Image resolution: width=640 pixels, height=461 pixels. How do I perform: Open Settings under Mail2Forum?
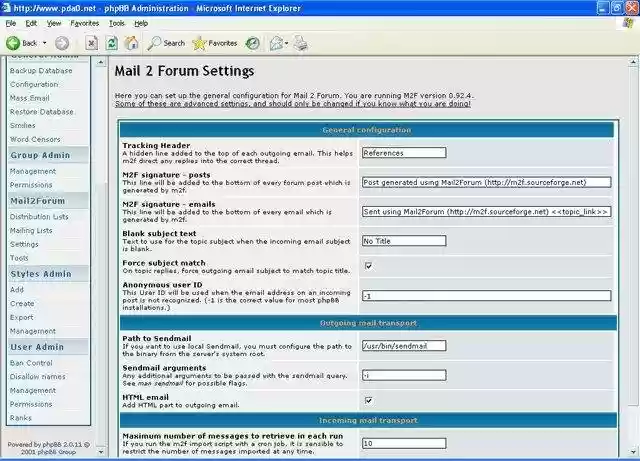point(24,244)
